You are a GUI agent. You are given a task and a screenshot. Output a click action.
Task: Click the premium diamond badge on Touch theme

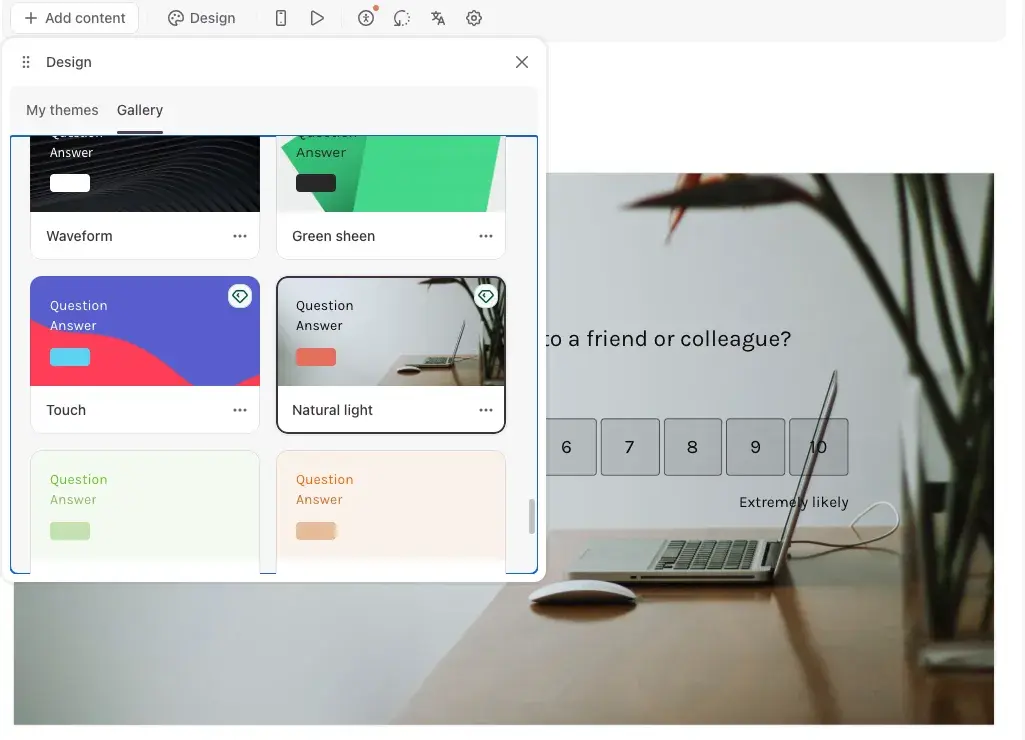pyautogui.click(x=240, y=295)
